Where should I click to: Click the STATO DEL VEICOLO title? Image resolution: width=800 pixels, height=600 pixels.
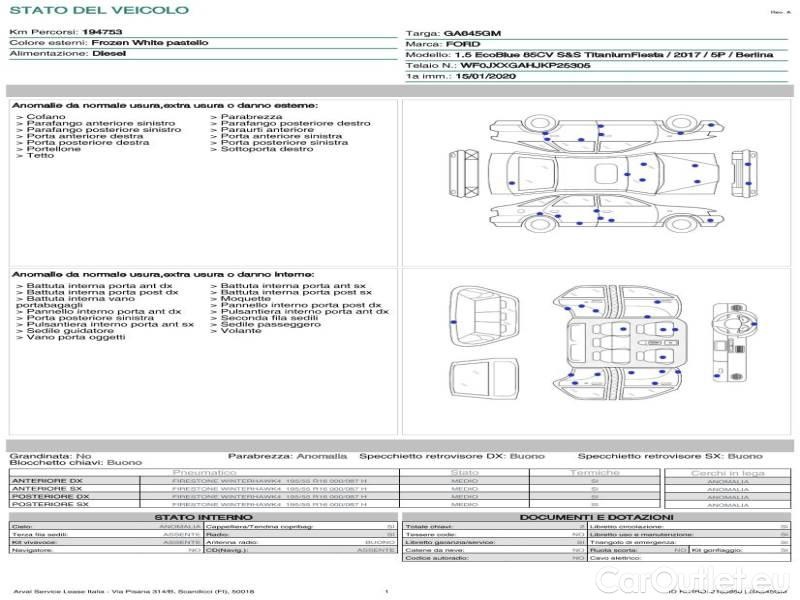tap(98, 11)
